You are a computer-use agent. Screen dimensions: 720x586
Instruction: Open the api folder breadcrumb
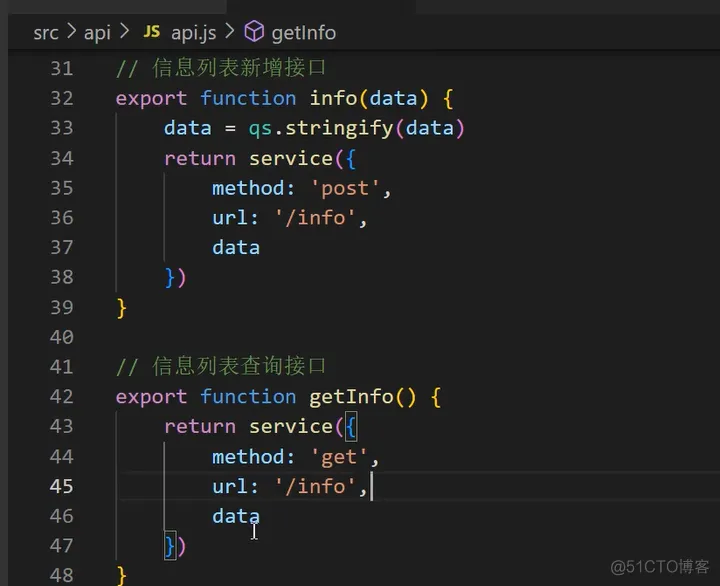97,33
